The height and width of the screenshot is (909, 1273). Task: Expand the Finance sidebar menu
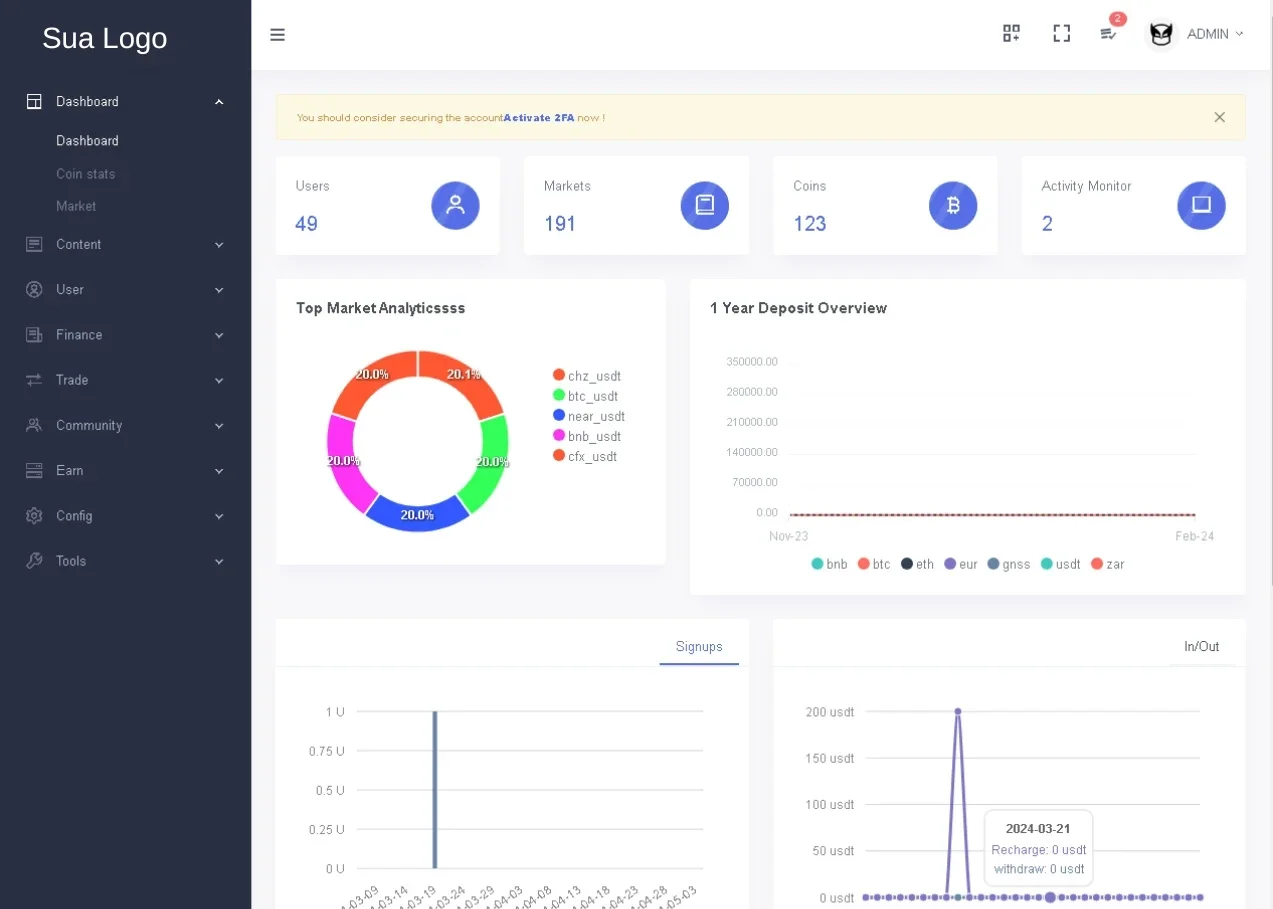[125, 335]
